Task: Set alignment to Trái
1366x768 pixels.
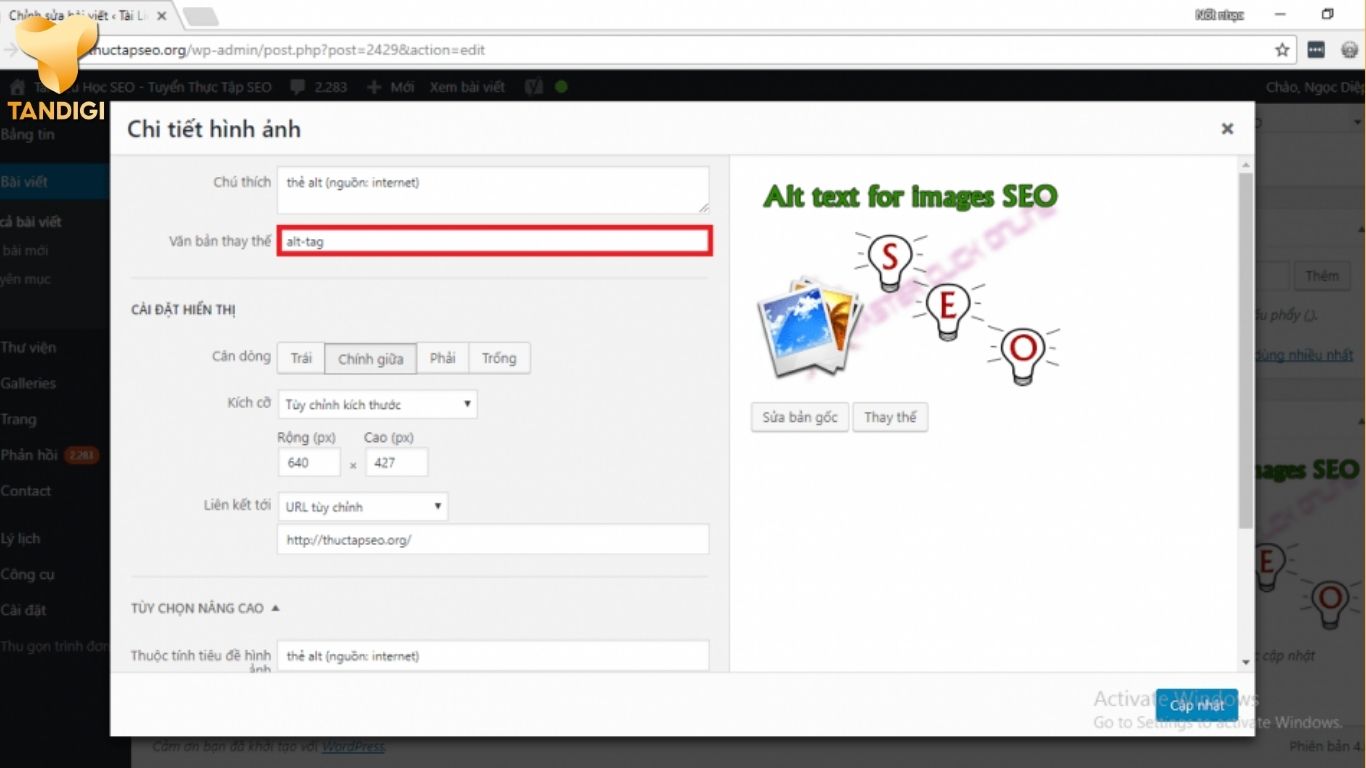Action: pyautogui.click(x=301, y=358)
